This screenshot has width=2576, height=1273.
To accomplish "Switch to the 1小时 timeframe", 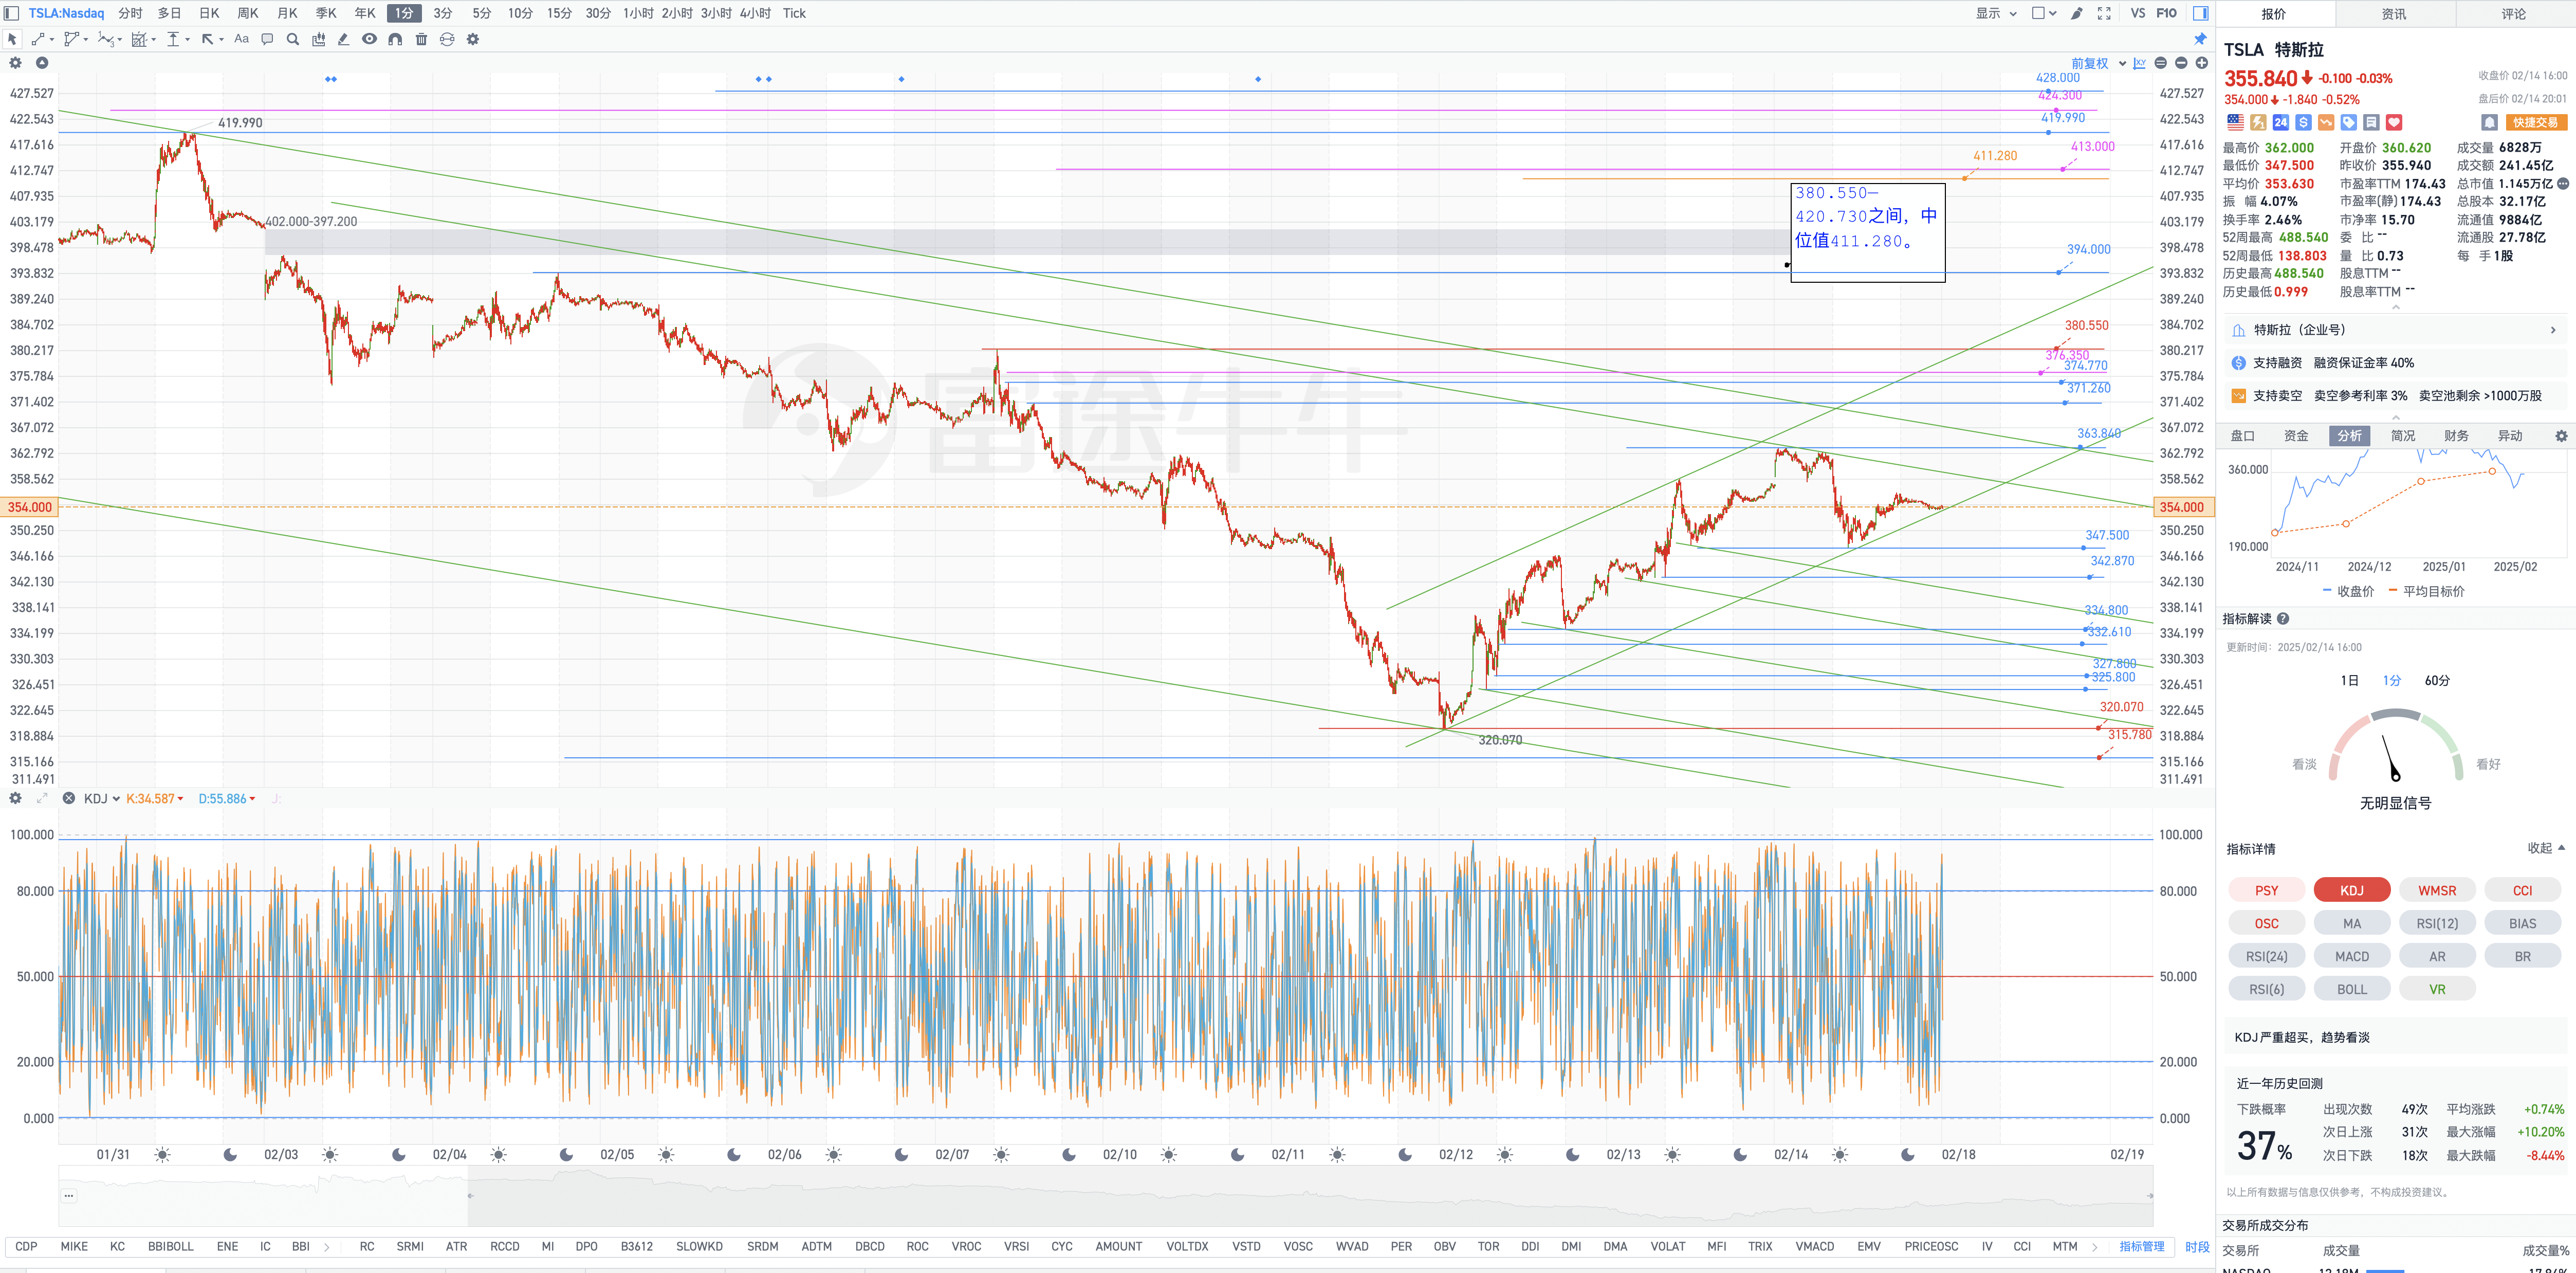I will pos(638,13).
